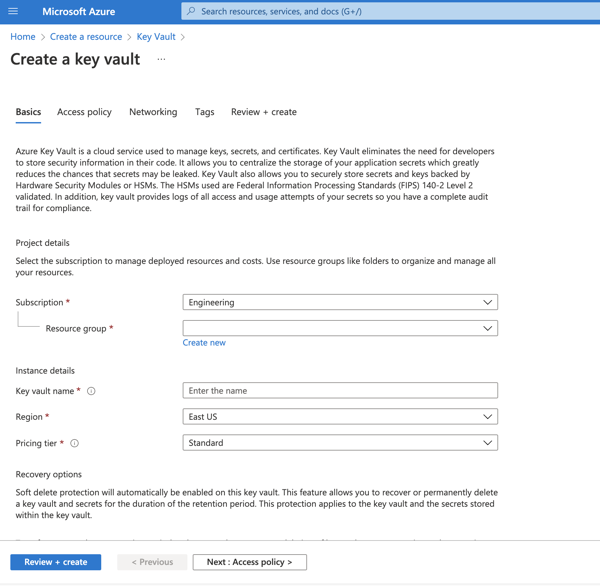The image size is (600, 586).
Task: Go to Home breadcrumb
Action: [x=23, y=37]
